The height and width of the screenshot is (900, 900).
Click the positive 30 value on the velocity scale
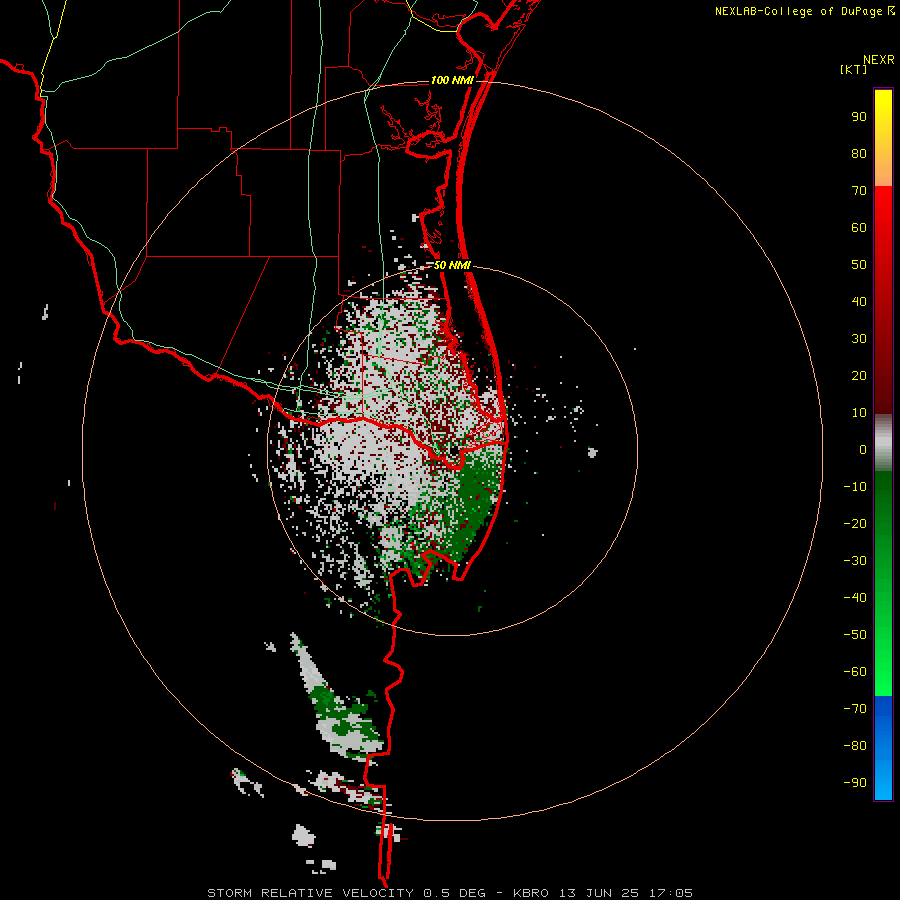859,339
